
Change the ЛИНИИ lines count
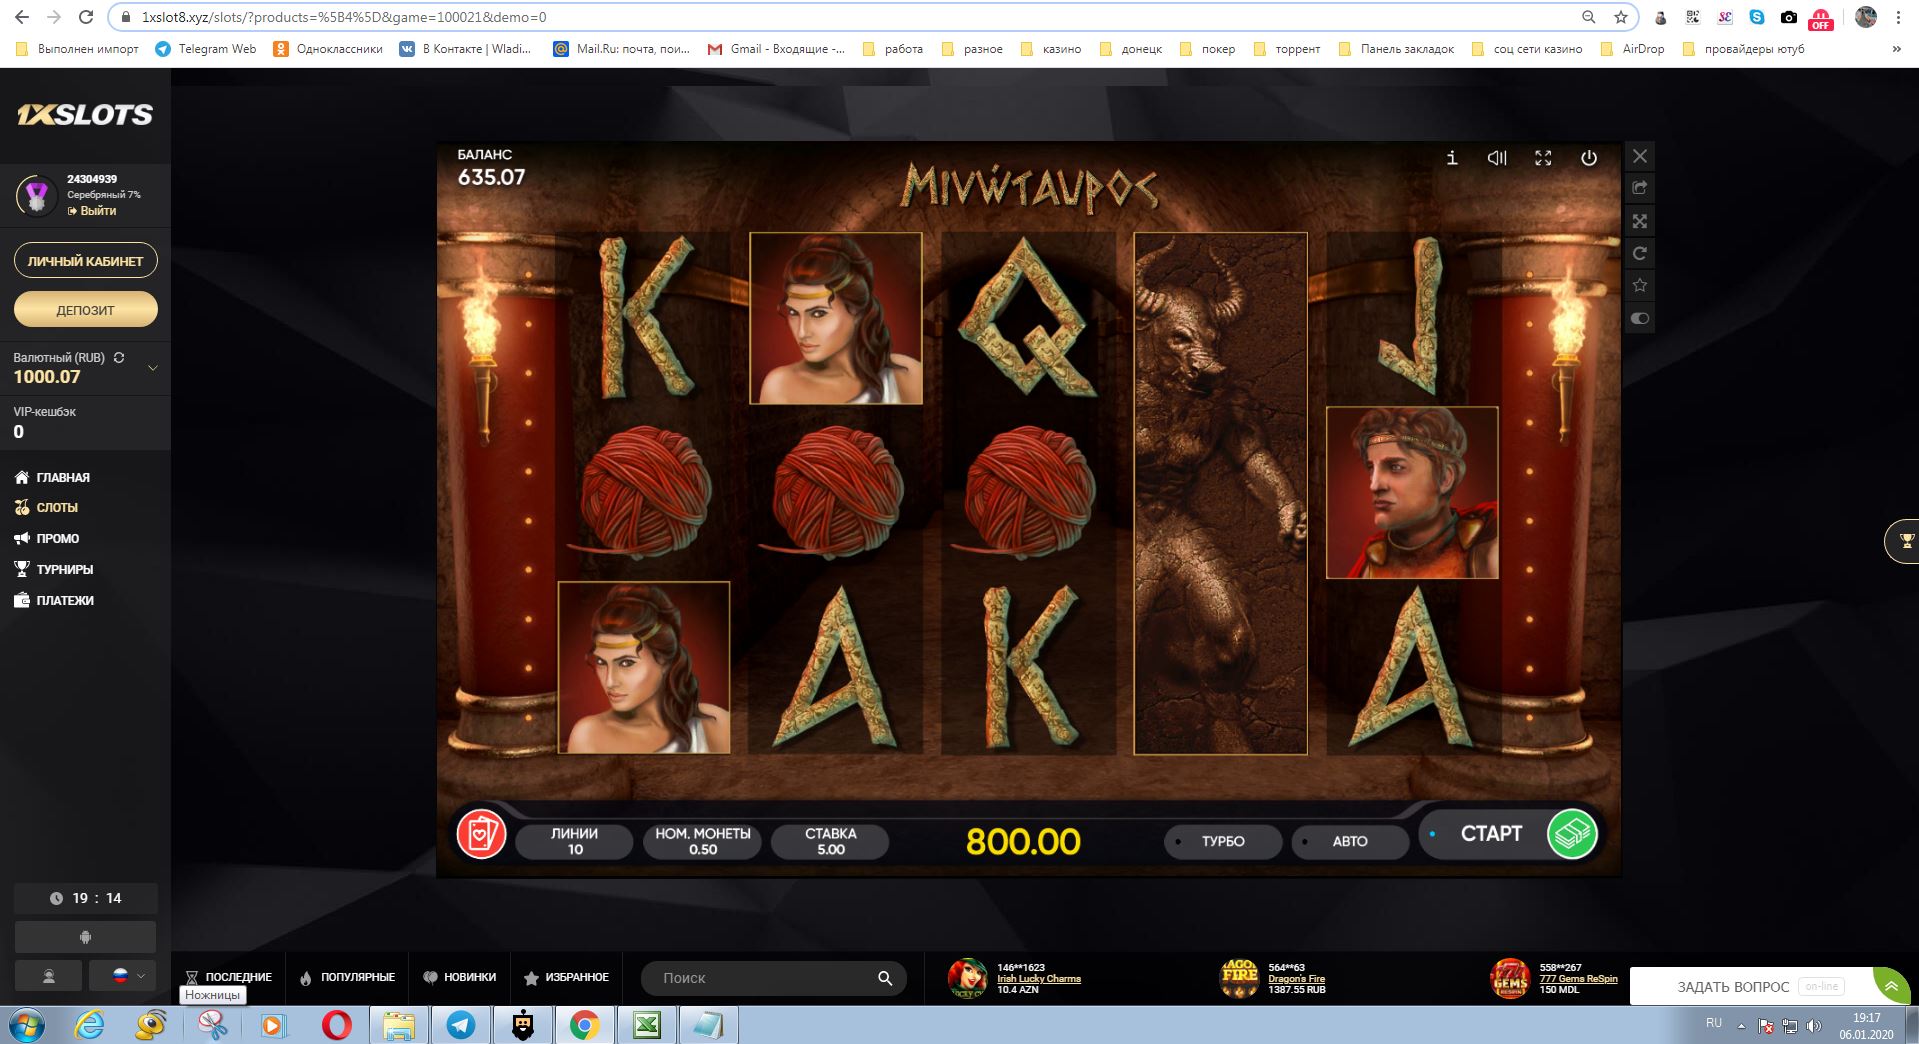tap(575, 841)
